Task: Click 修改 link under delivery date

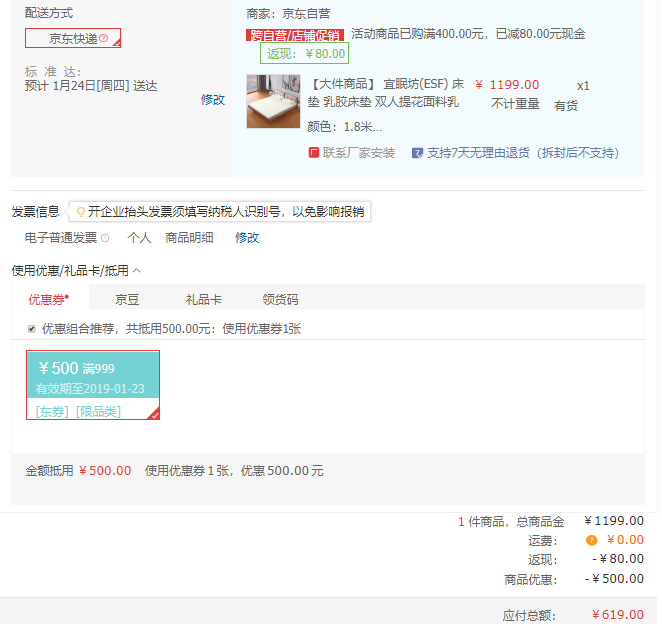Action: 213,100
